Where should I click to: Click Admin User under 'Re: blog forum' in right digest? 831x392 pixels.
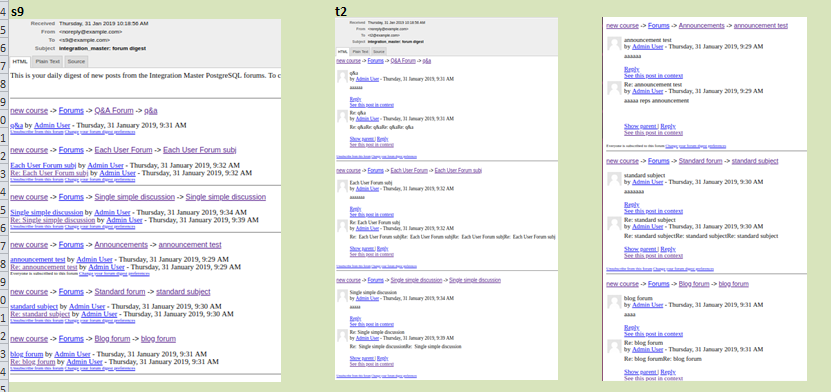pos(648,350)
